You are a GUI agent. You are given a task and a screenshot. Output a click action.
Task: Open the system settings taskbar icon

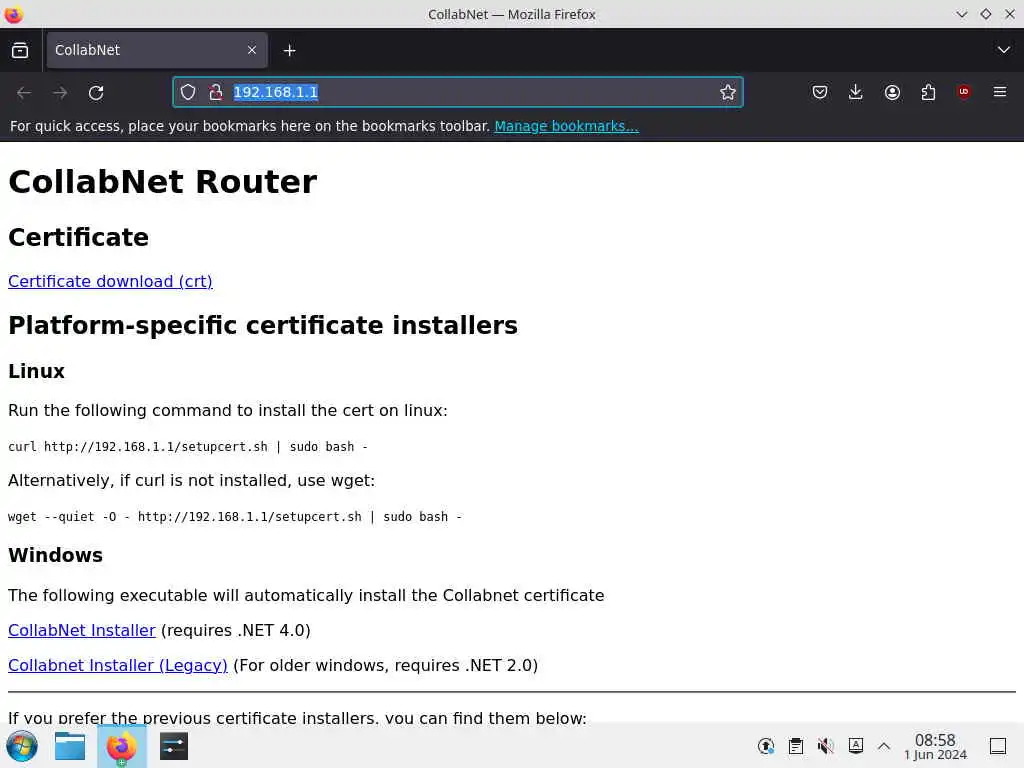click(174, 746)
